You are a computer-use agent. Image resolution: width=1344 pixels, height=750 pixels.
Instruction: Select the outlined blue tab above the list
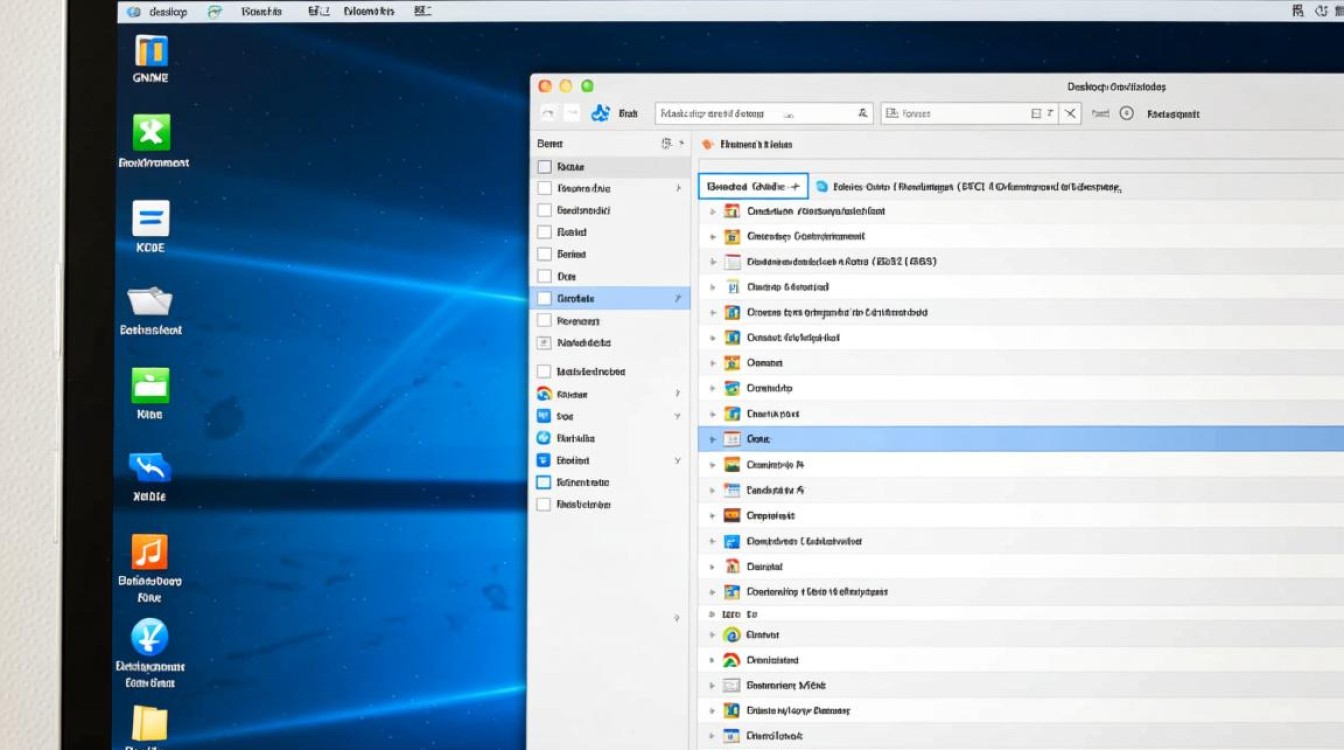coord(752,186)
